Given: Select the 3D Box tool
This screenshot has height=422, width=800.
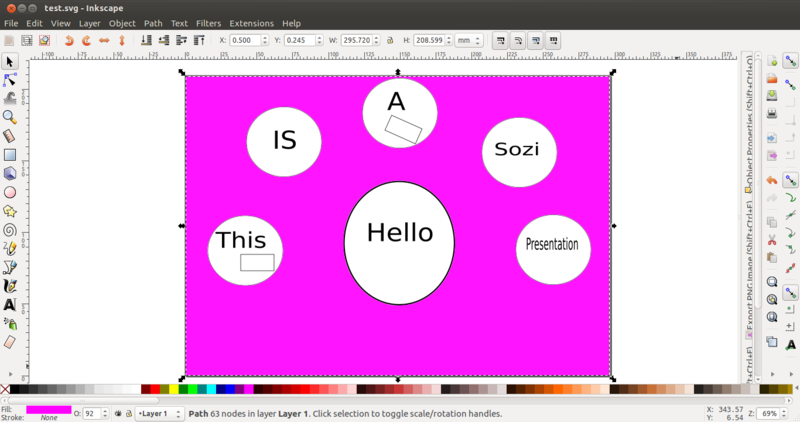Looking at the screenshot, I should point(10,173).
